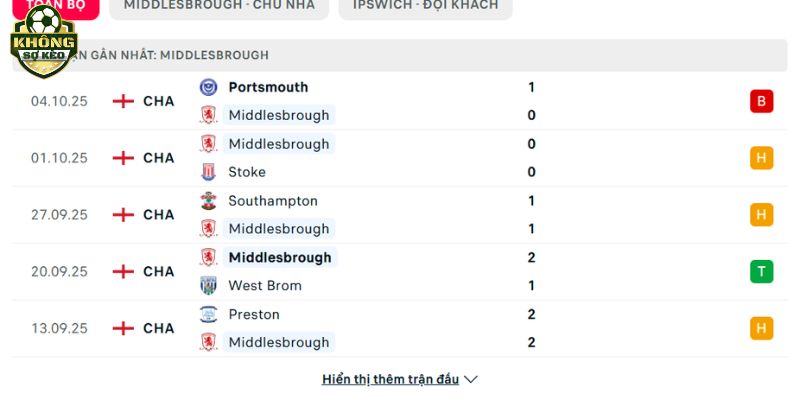Click the Southampton club crest icon

208,201
